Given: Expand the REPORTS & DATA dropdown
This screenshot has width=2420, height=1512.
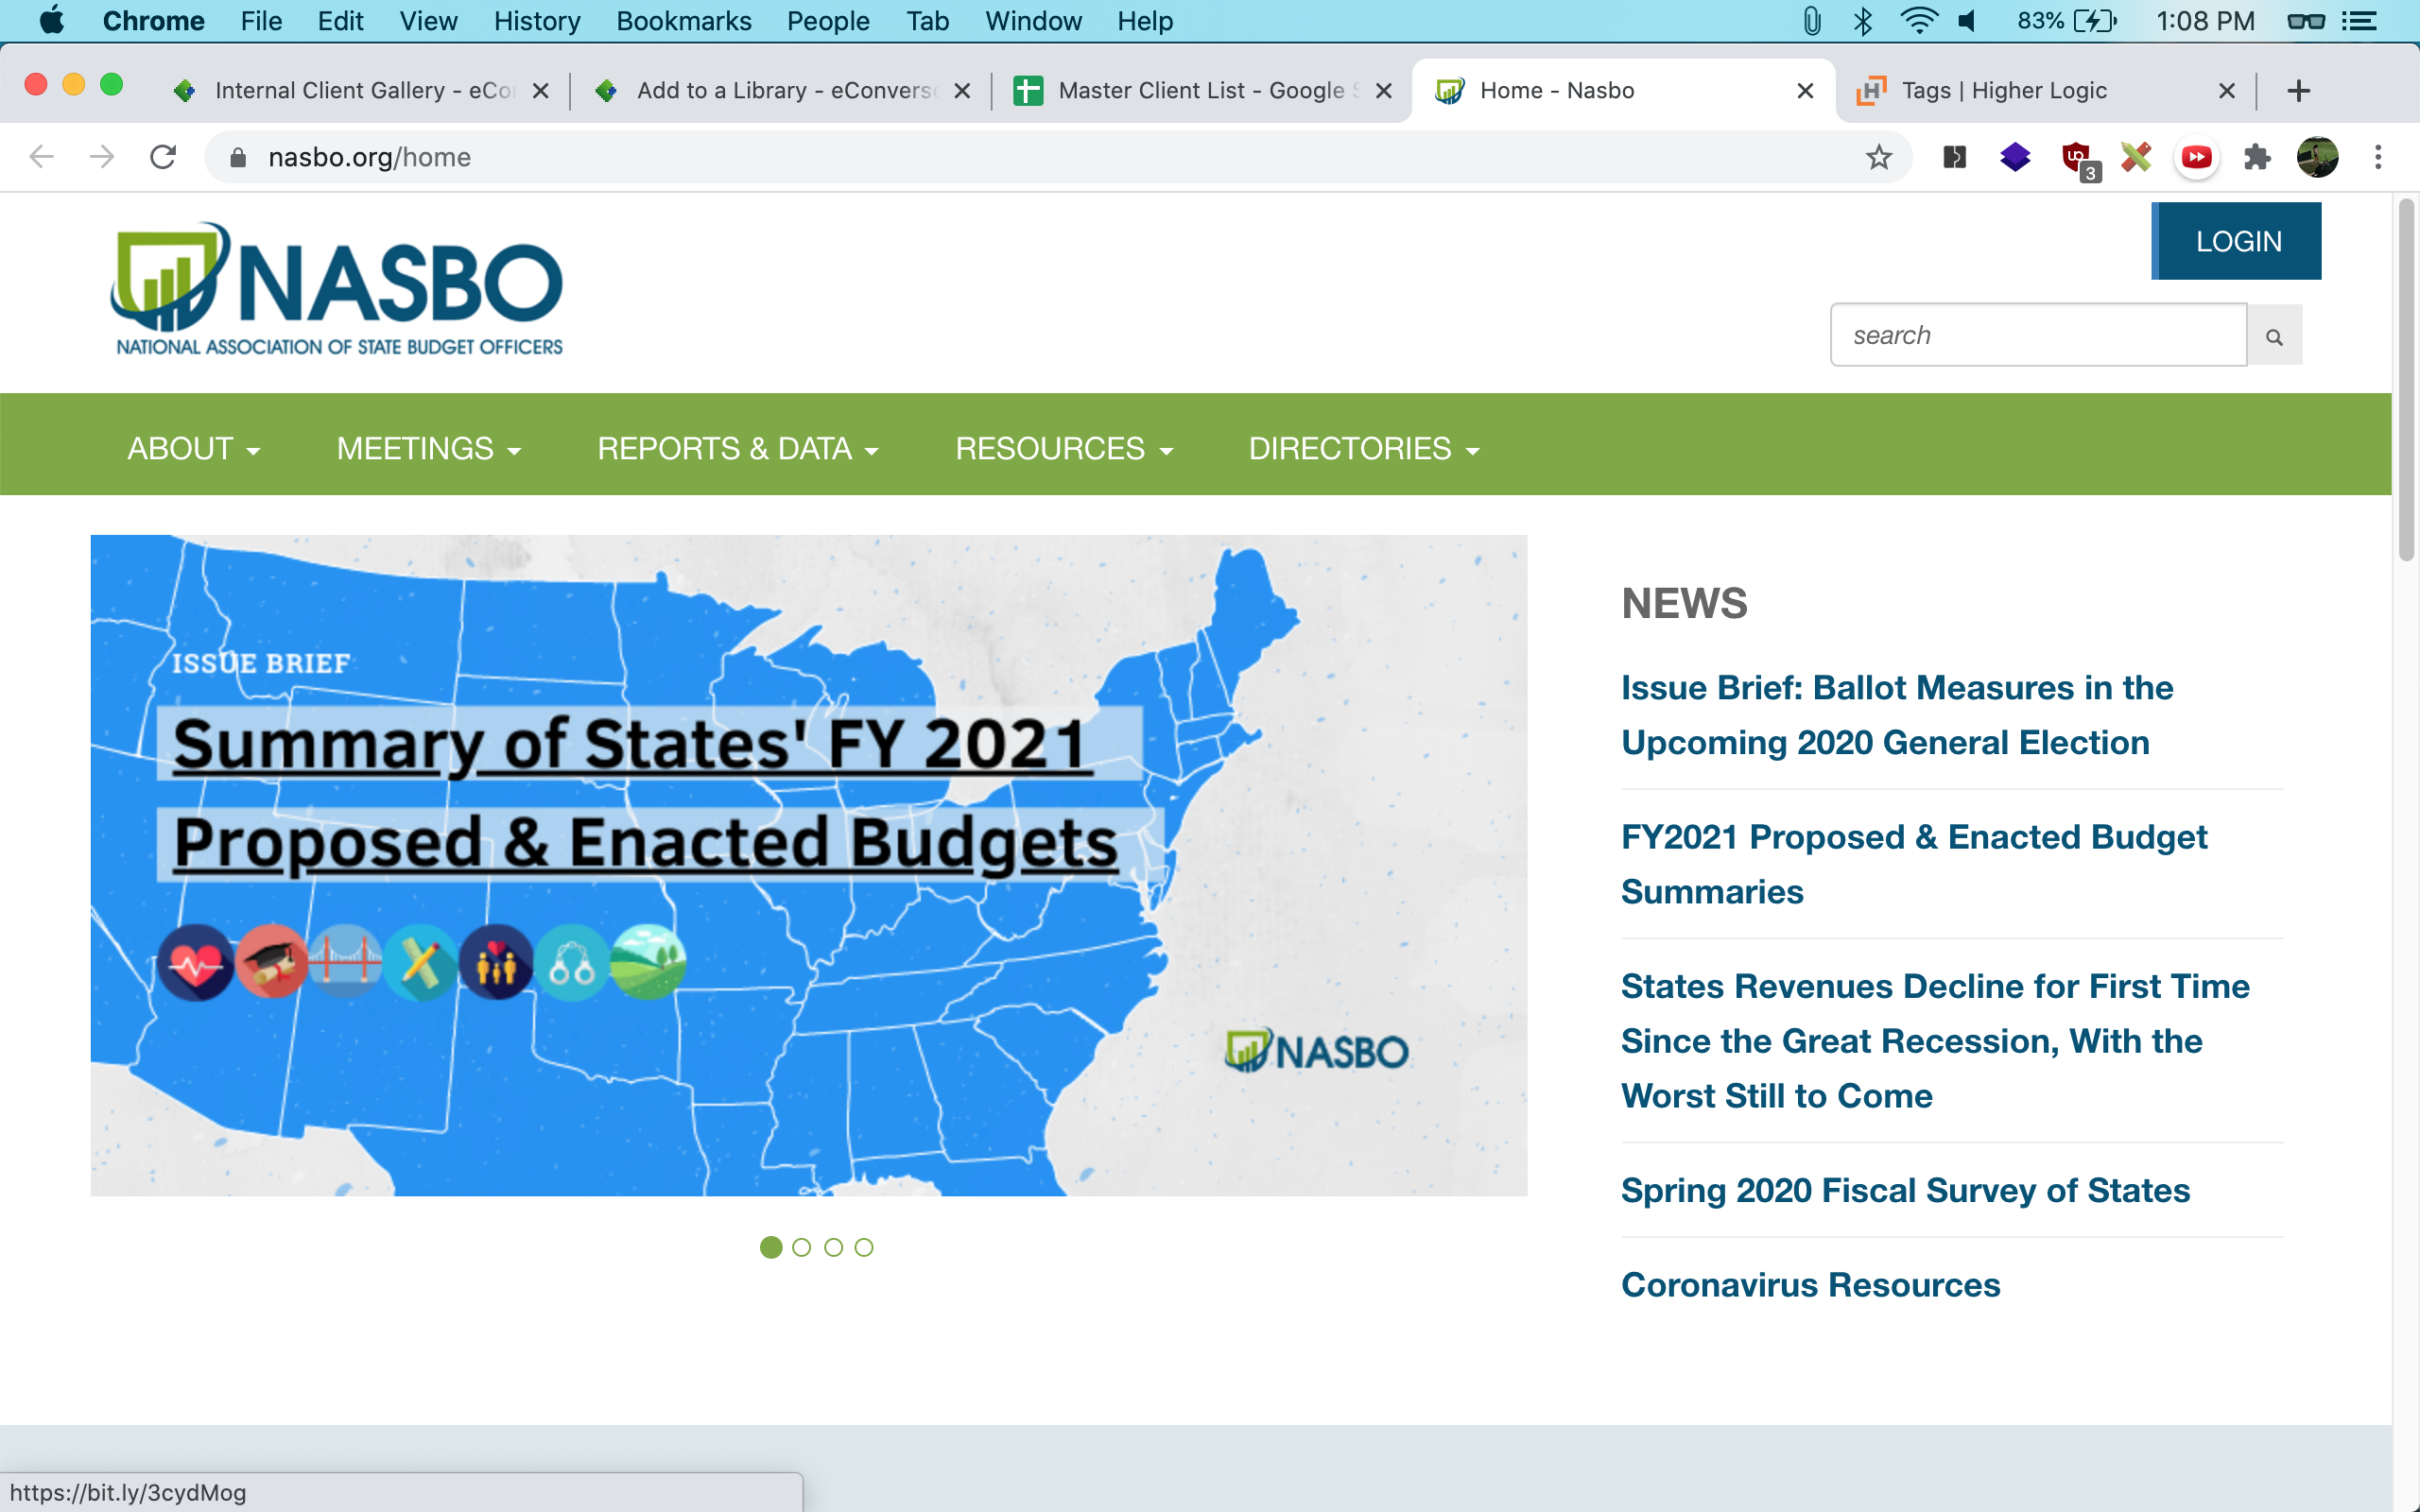Looking at the screenshot, I should [737, 449].
